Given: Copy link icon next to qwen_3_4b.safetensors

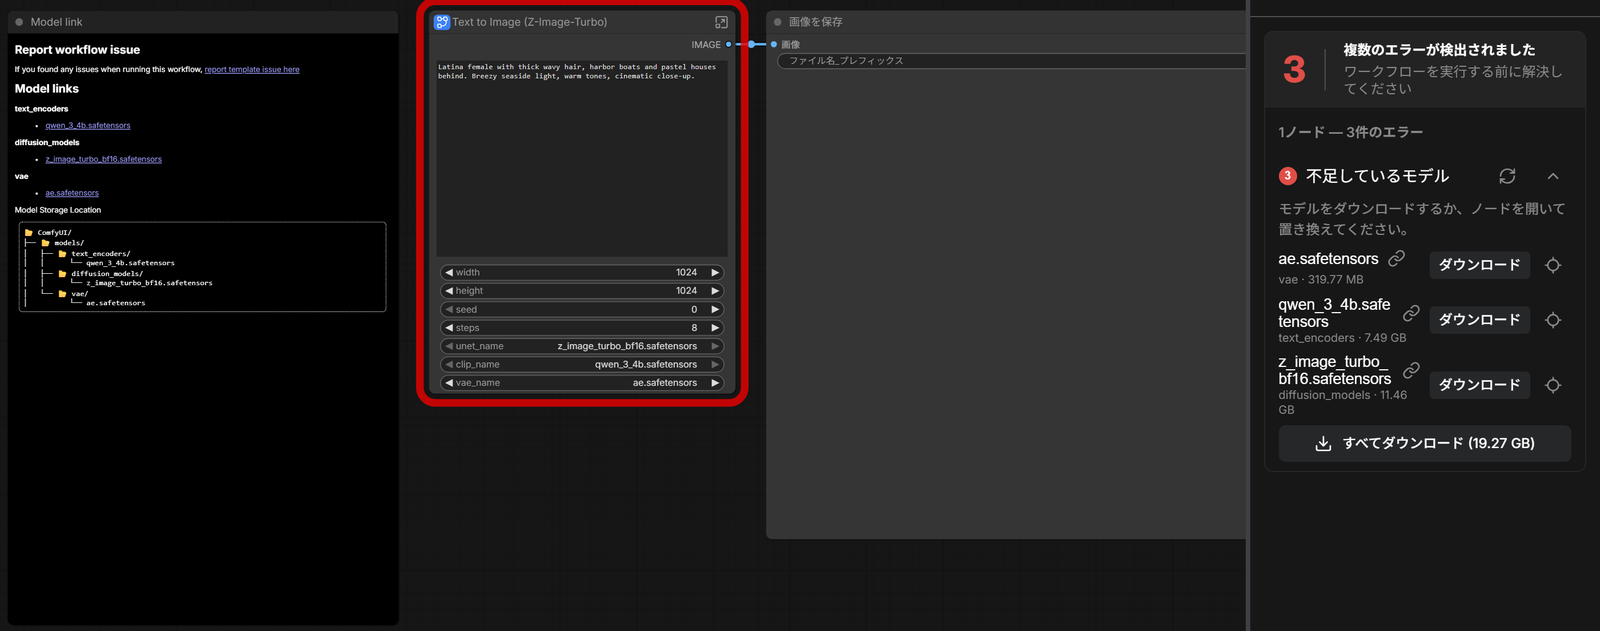Looking at the screenshot, I should [1411, 313].
